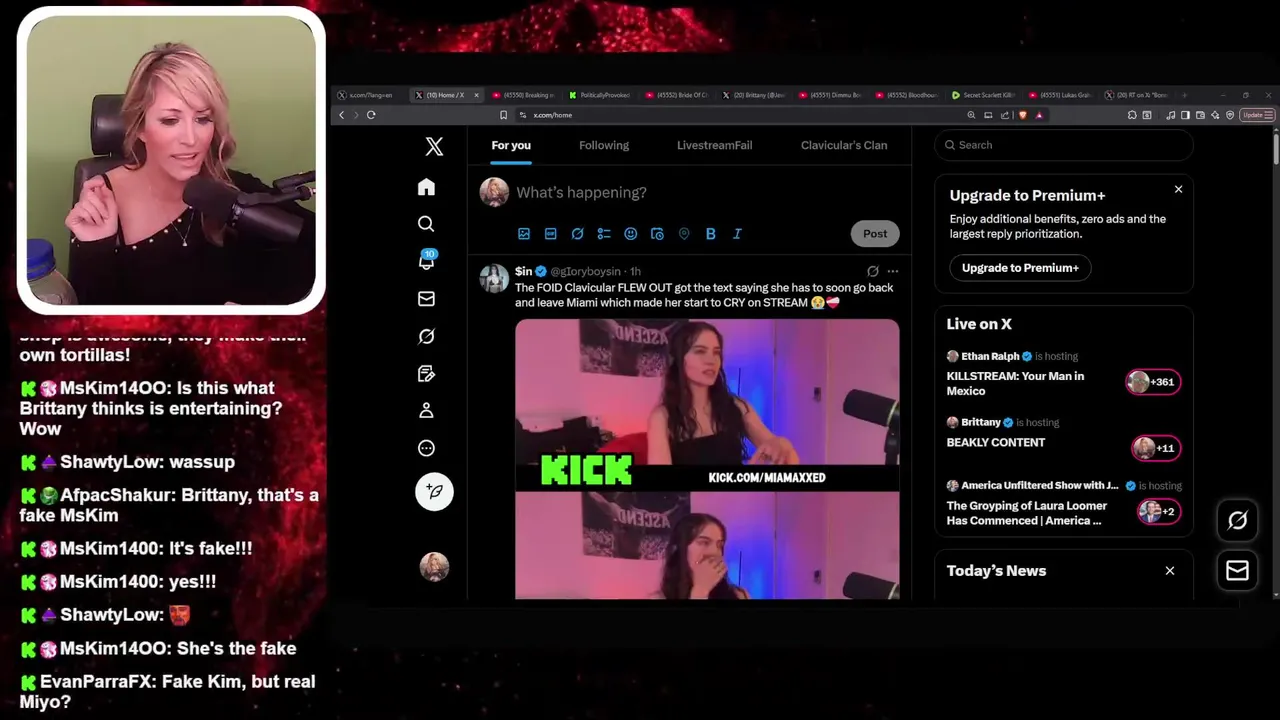The image size is (1280, 720).
Task: Click the Search input field
Action: pyautogui.click(x=1064, y=145)
